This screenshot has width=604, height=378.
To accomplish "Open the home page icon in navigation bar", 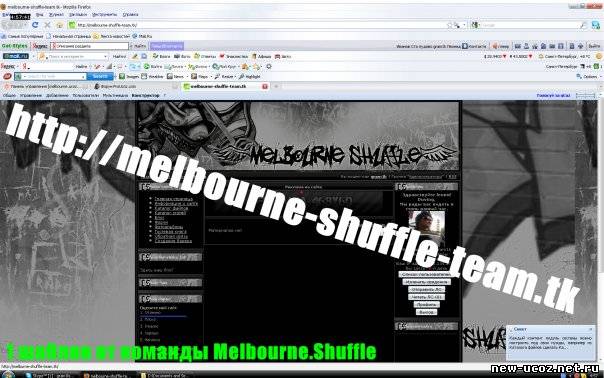I will pos(60,25).
